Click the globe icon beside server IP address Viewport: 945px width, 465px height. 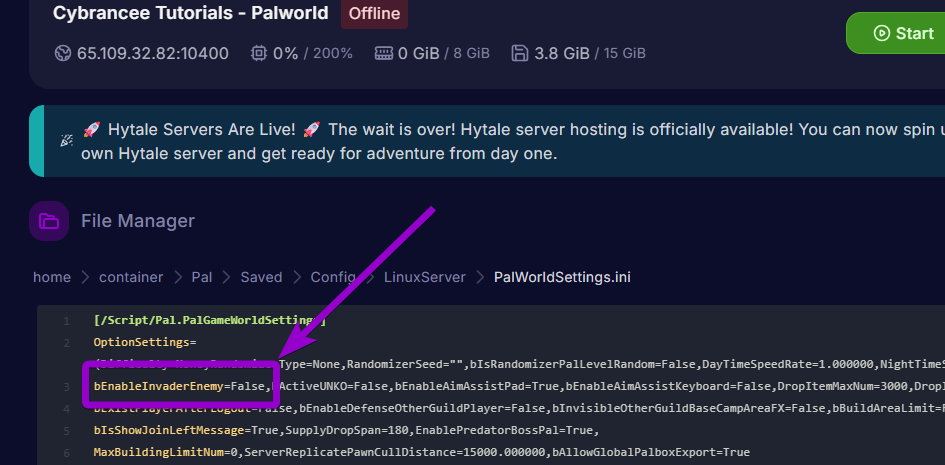[x=64, y=53]
